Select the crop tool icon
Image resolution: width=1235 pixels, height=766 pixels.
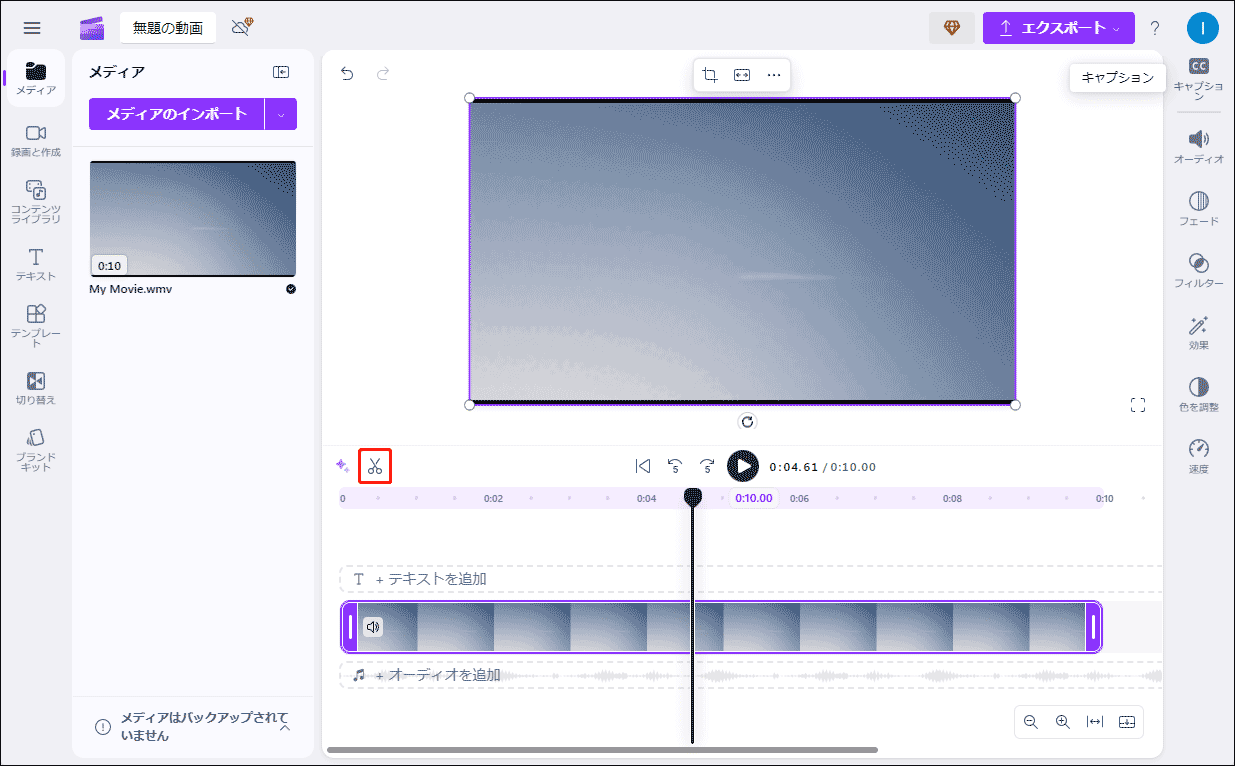coord(710,75)
